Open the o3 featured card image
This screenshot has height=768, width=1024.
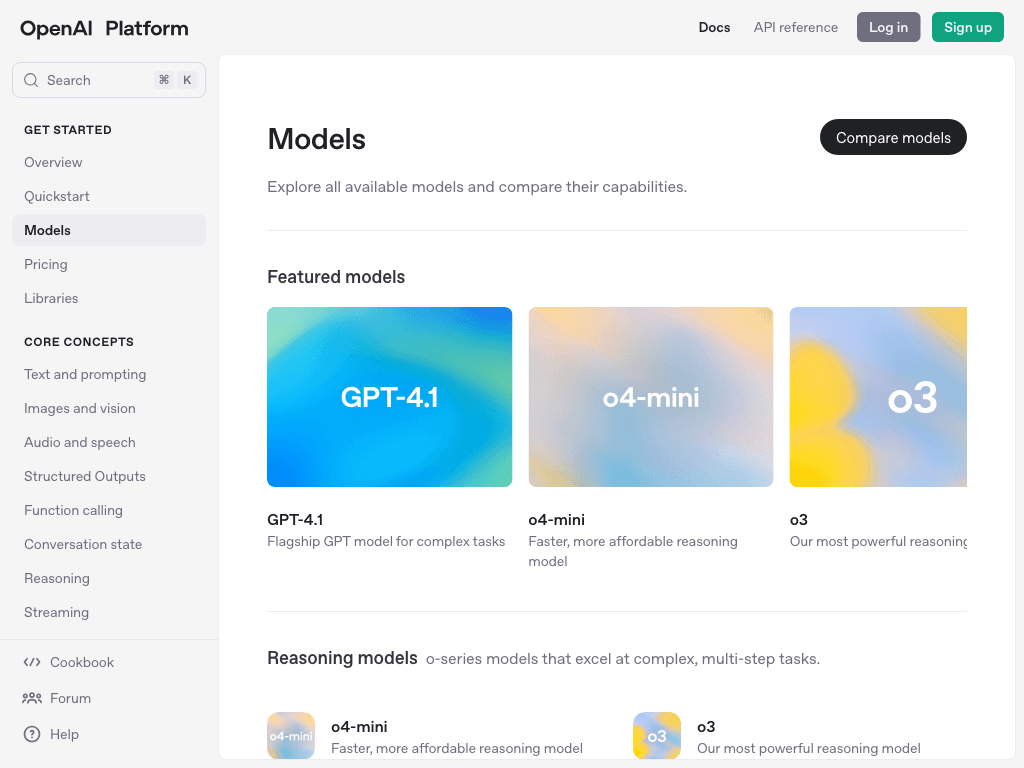[878, 397]
